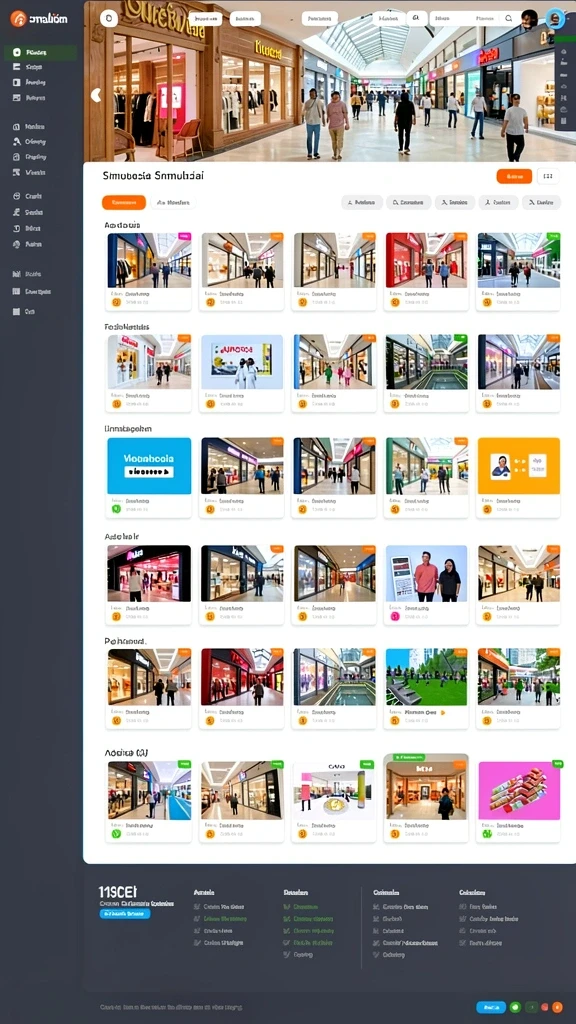Show previous banner slide with left arrow

click(x=96, y=95)
